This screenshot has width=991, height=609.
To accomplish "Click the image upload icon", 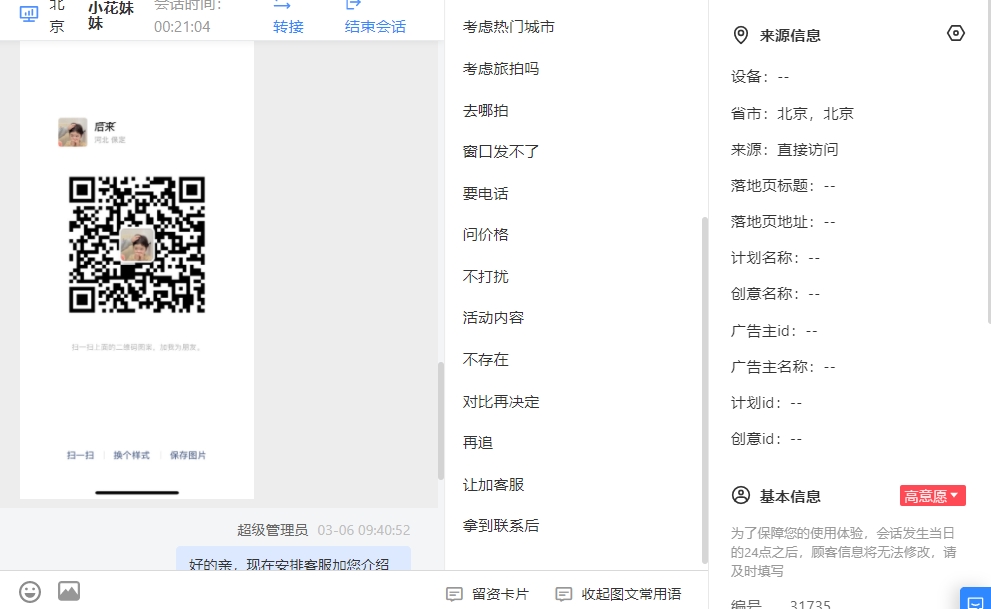I will (x=69, y=591).
